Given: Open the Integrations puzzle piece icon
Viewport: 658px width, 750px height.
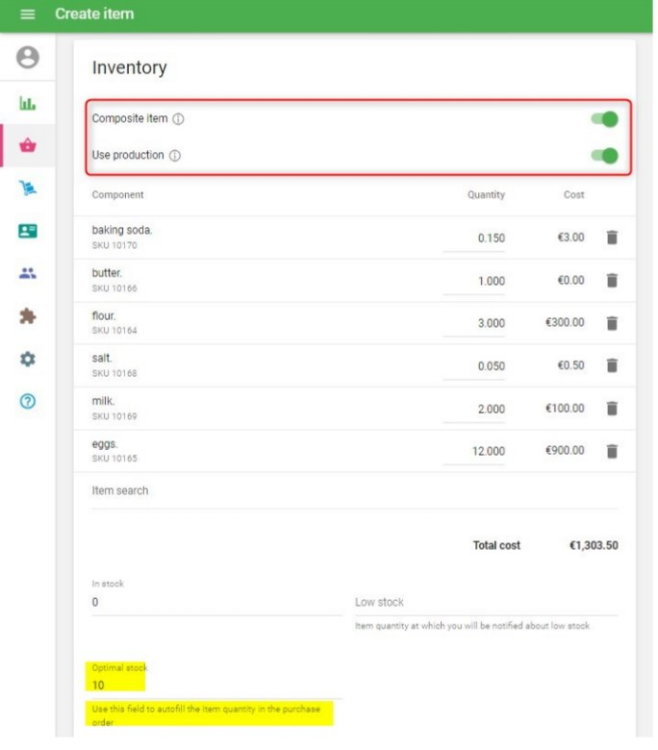Looking at the screenshot, I should [x=27, y=316].
